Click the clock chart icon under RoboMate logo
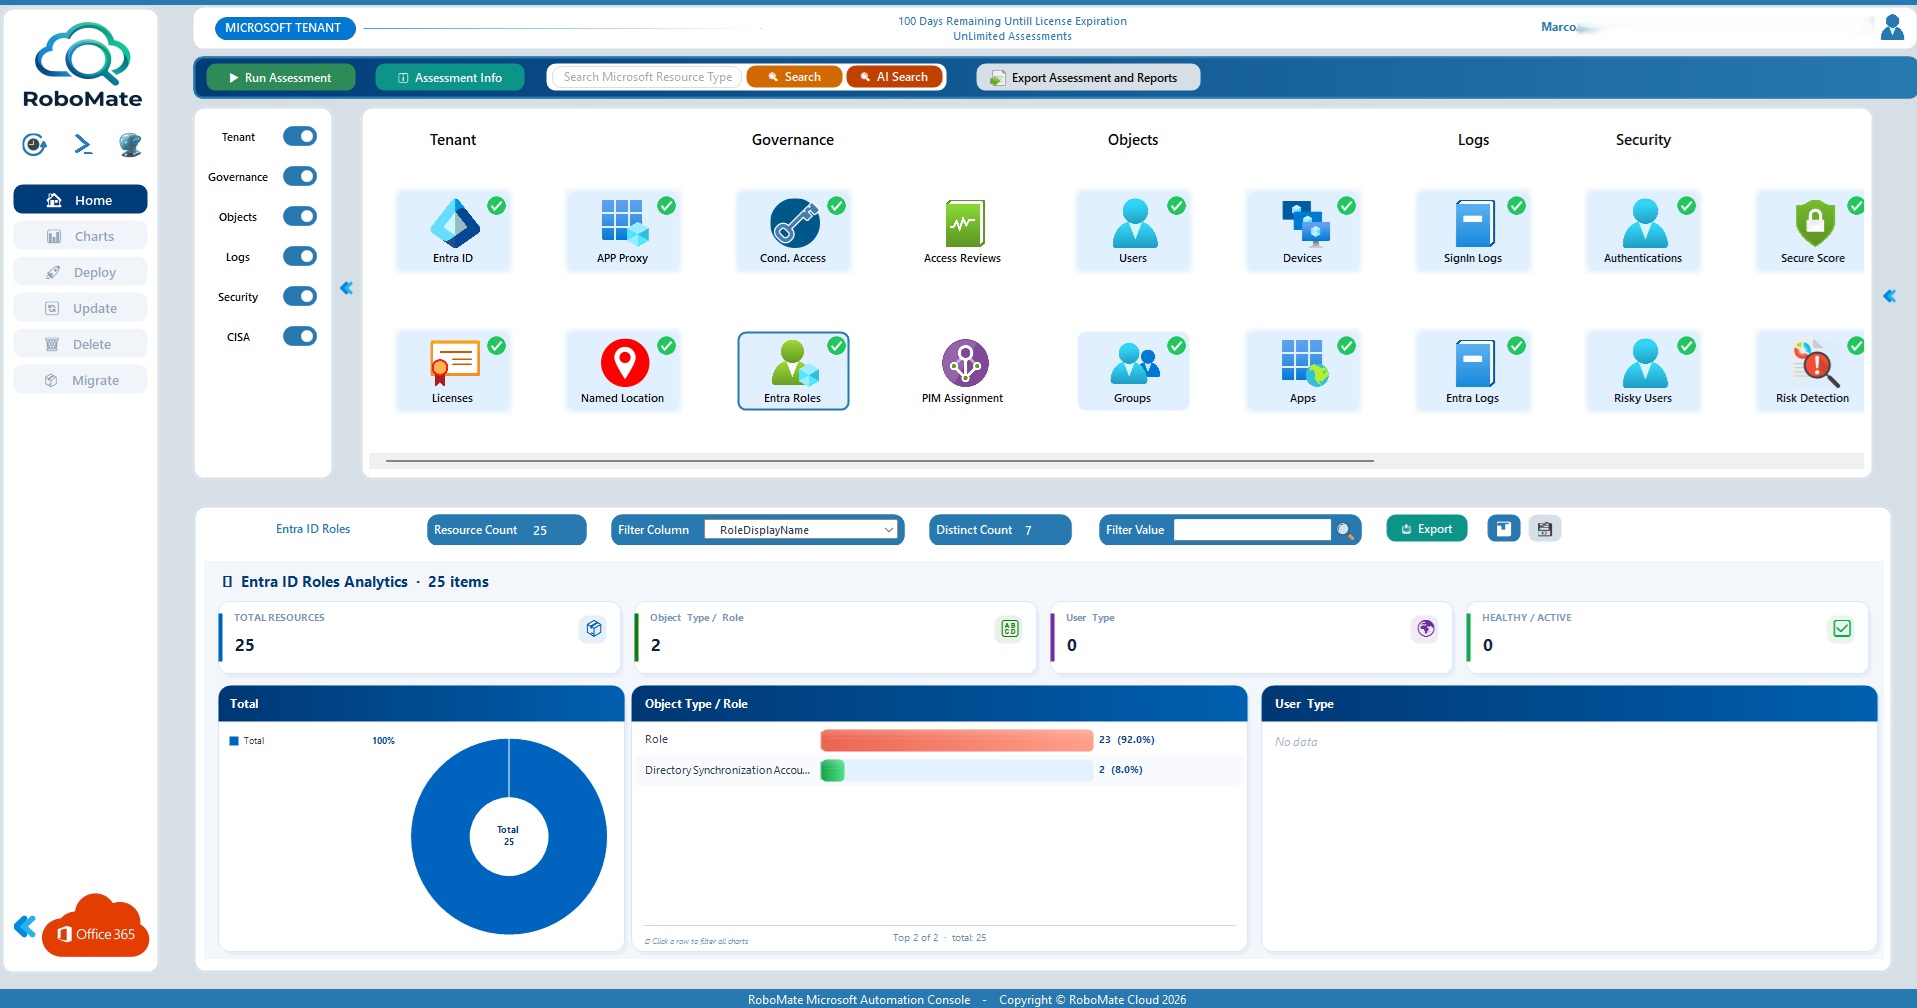This screenshot has width=1917, height=1008. 35,145
